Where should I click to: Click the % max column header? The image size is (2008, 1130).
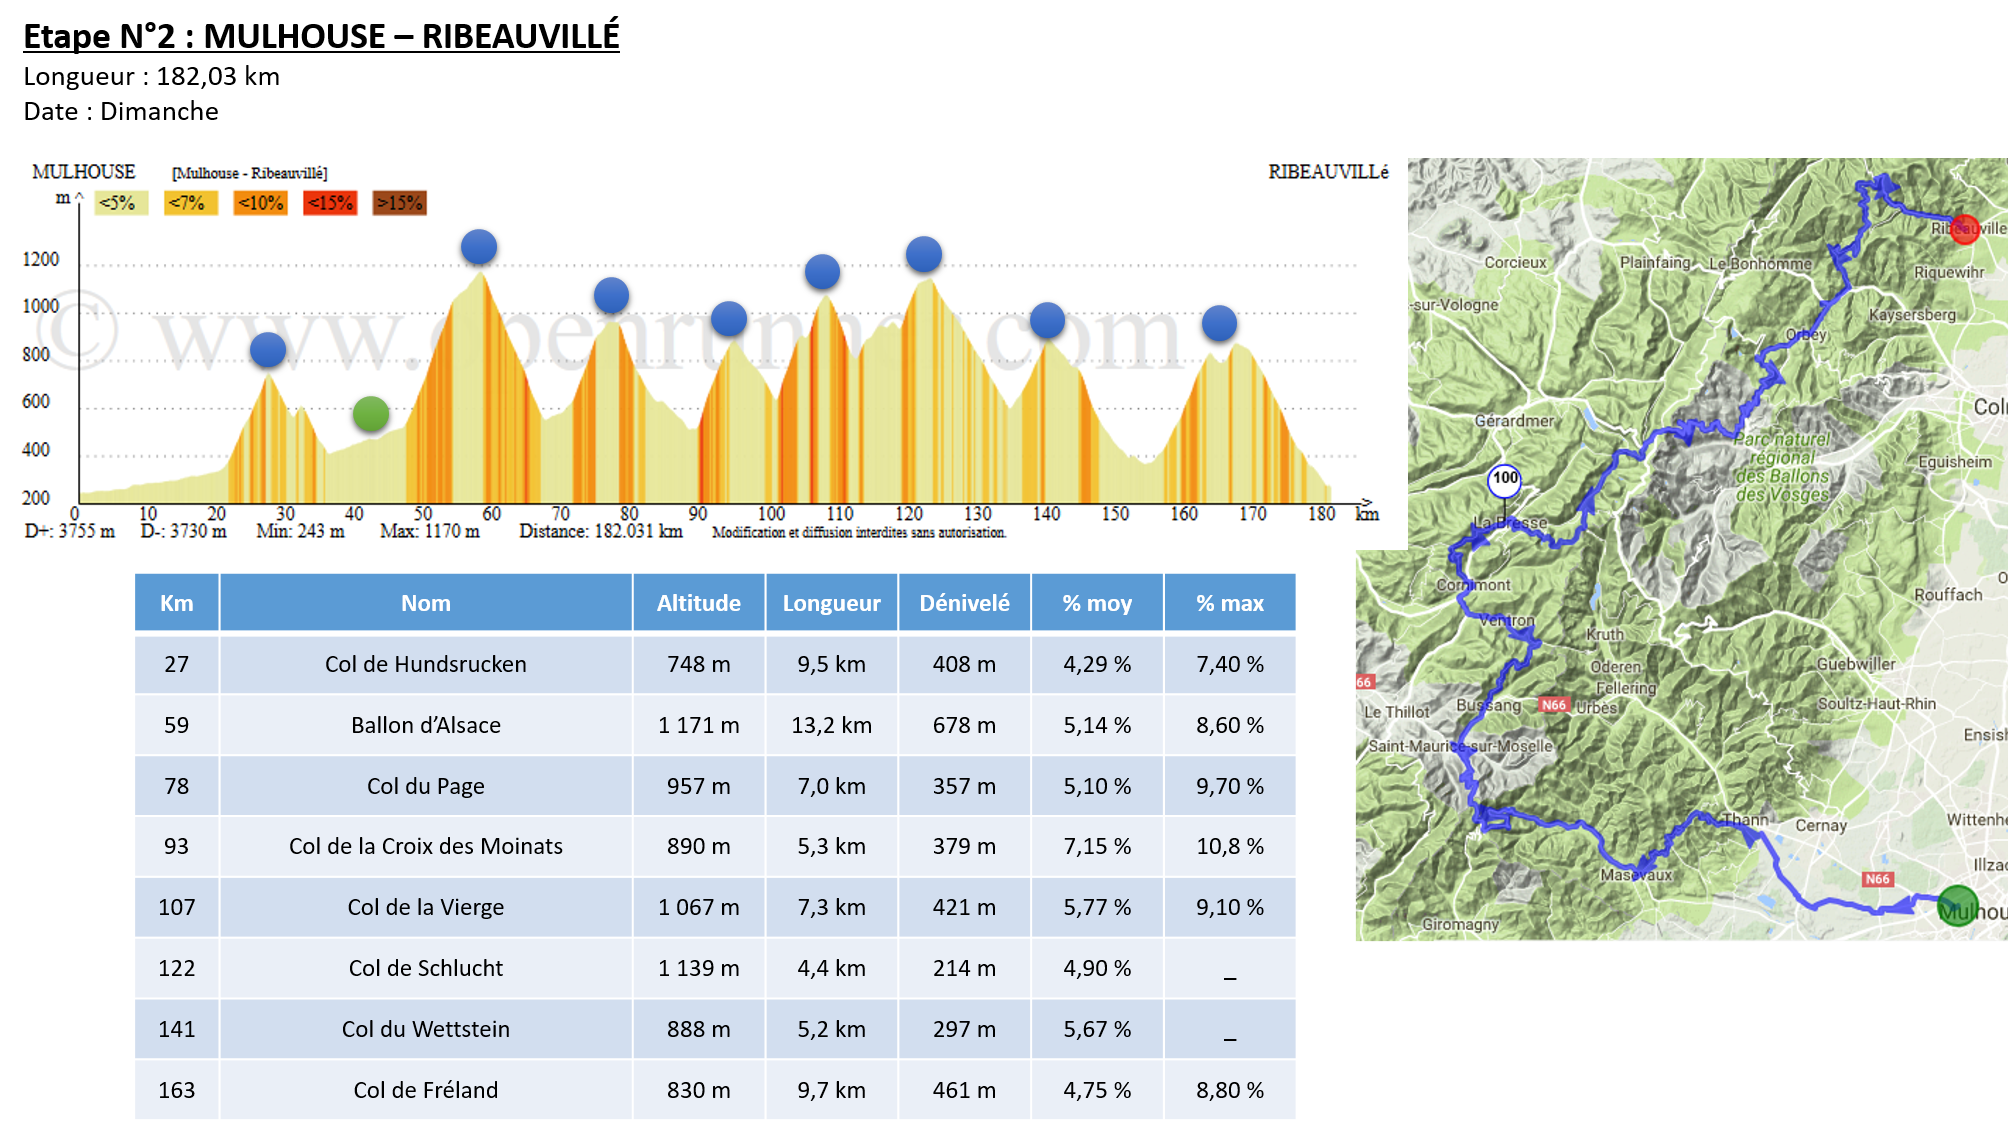(1229, 603)
